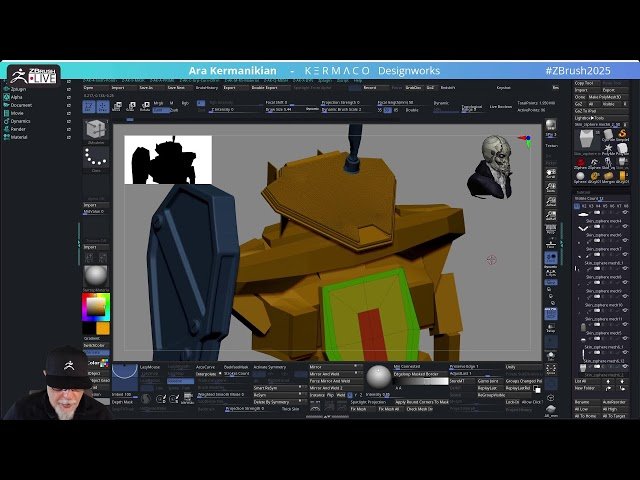Image resolution: width=640 pixels, height=480 pixels.
Task: Toggle Perspective view icon
Action: click(x=551, y=229)
